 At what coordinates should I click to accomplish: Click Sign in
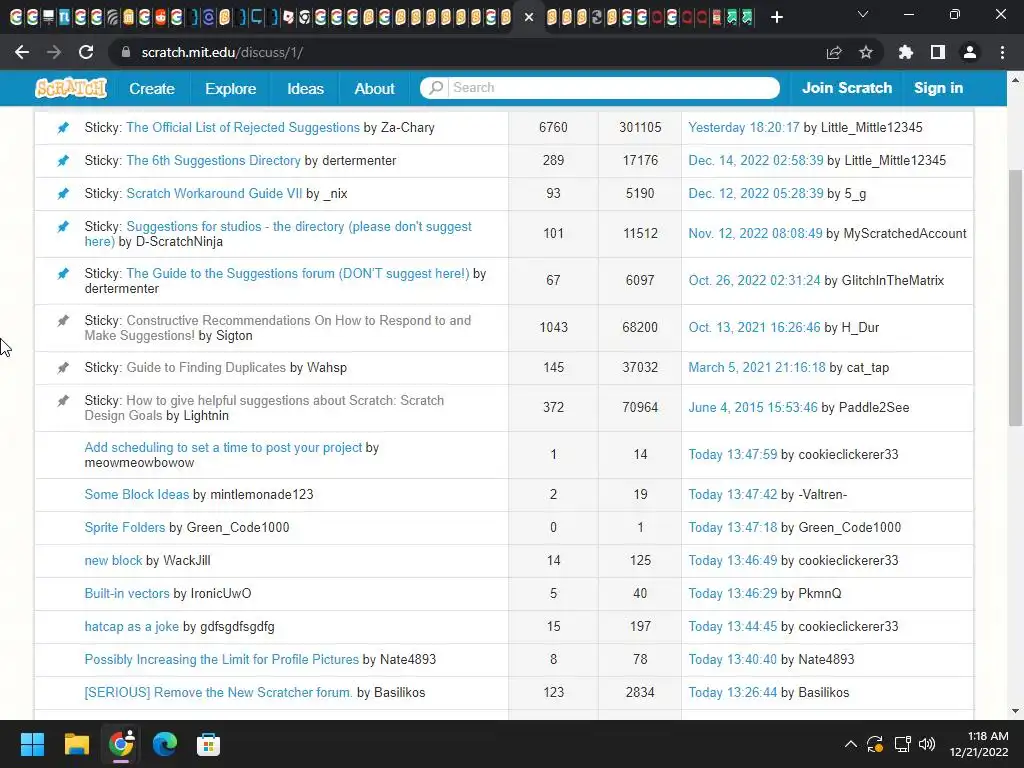pos(938,88)
